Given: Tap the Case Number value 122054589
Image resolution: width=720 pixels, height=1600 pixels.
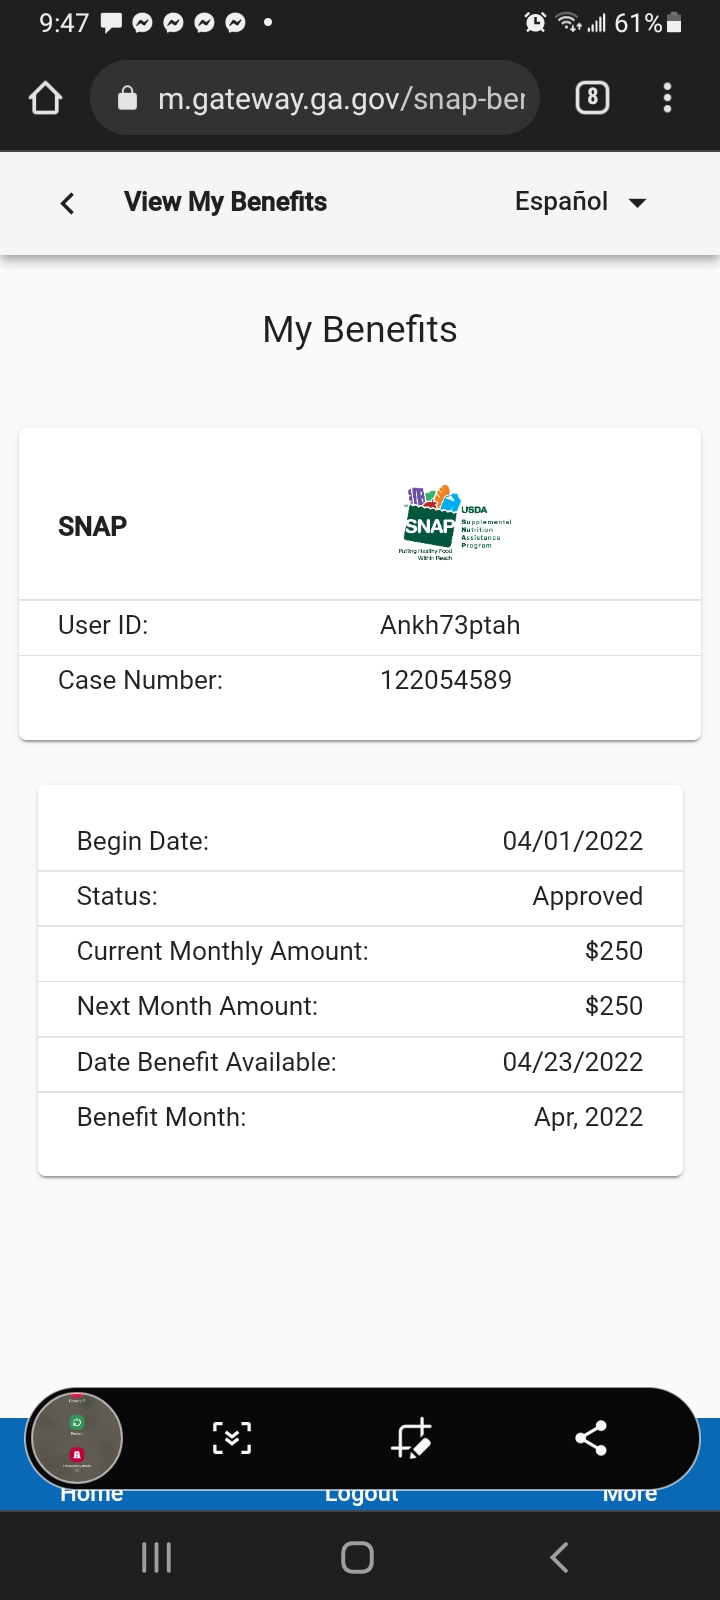Looking at the screenshot, I should tap(446, 680).
